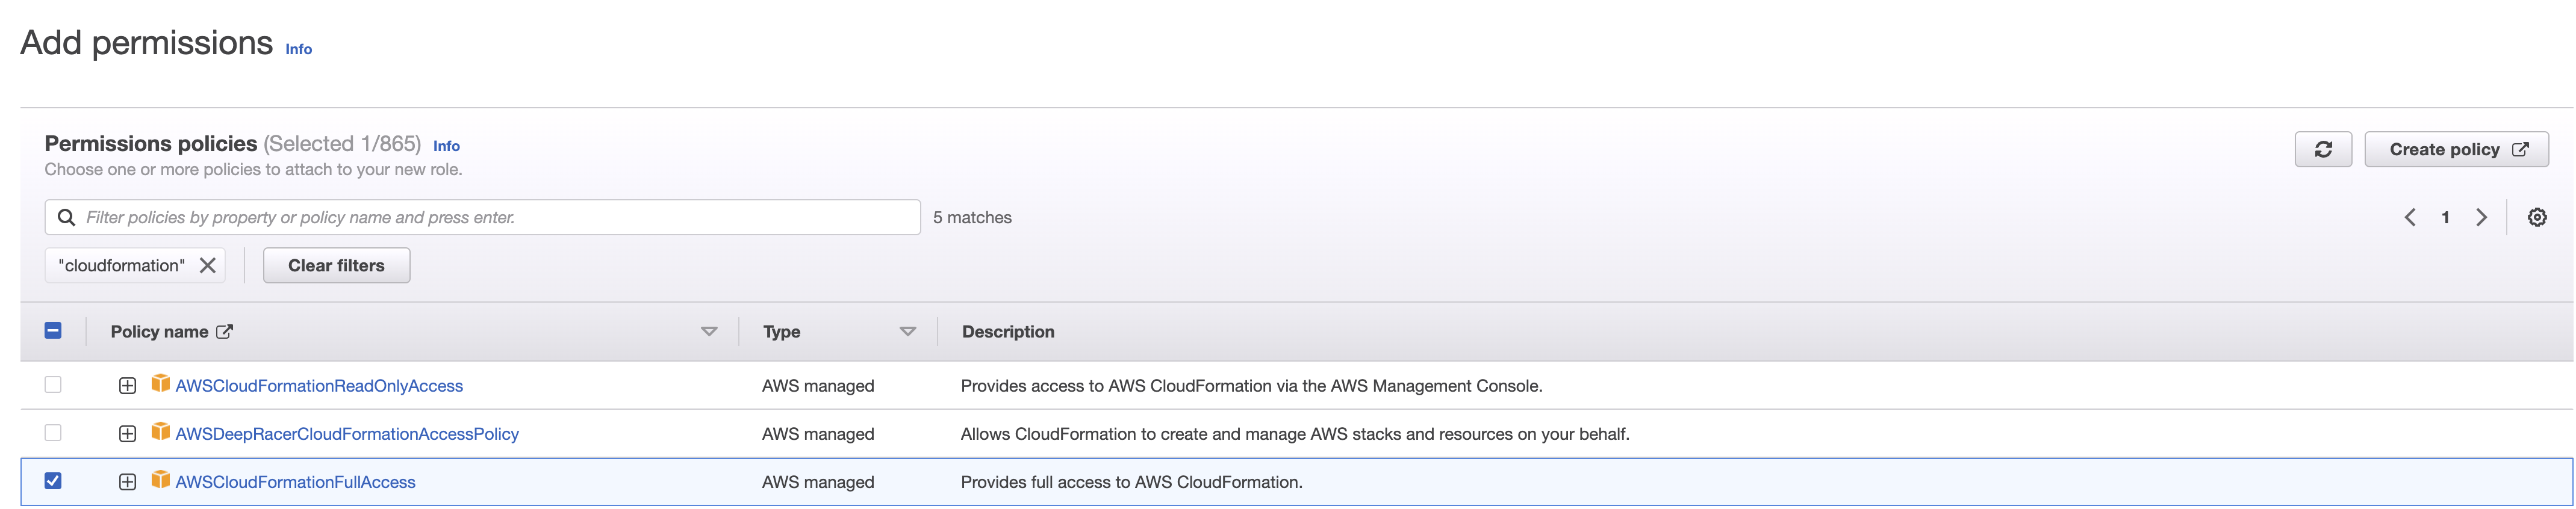Sort by the Policy name column arrow
2576x509 pixels.
[709, 331]
